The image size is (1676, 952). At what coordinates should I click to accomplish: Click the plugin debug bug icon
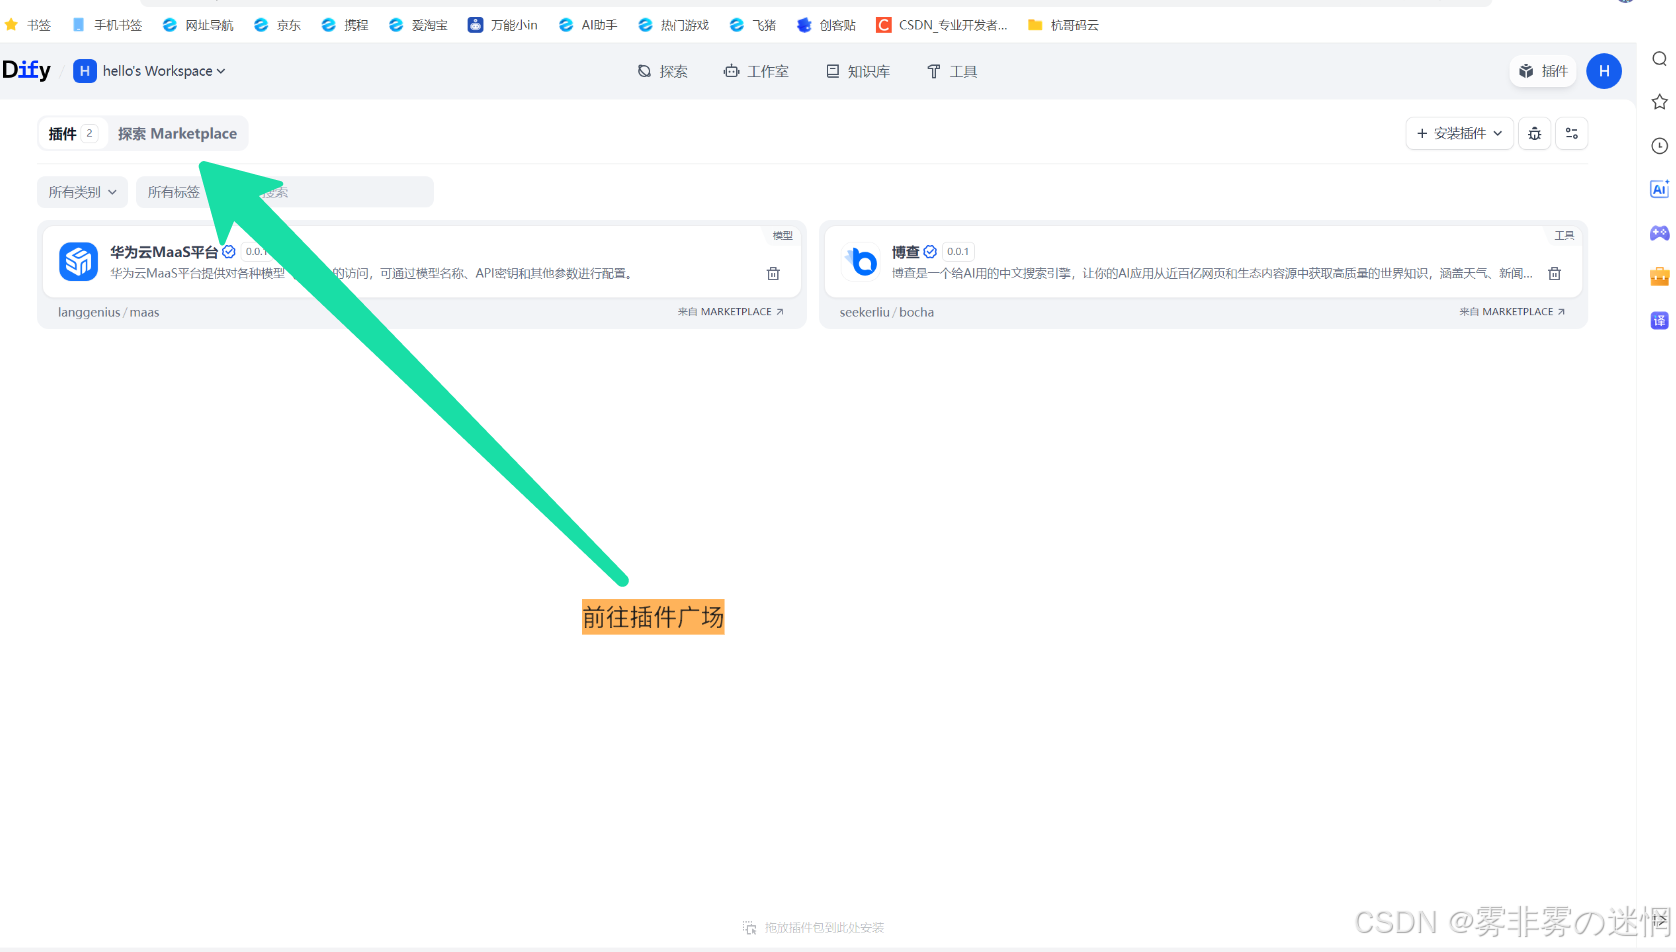click(x=1534, y=133)
